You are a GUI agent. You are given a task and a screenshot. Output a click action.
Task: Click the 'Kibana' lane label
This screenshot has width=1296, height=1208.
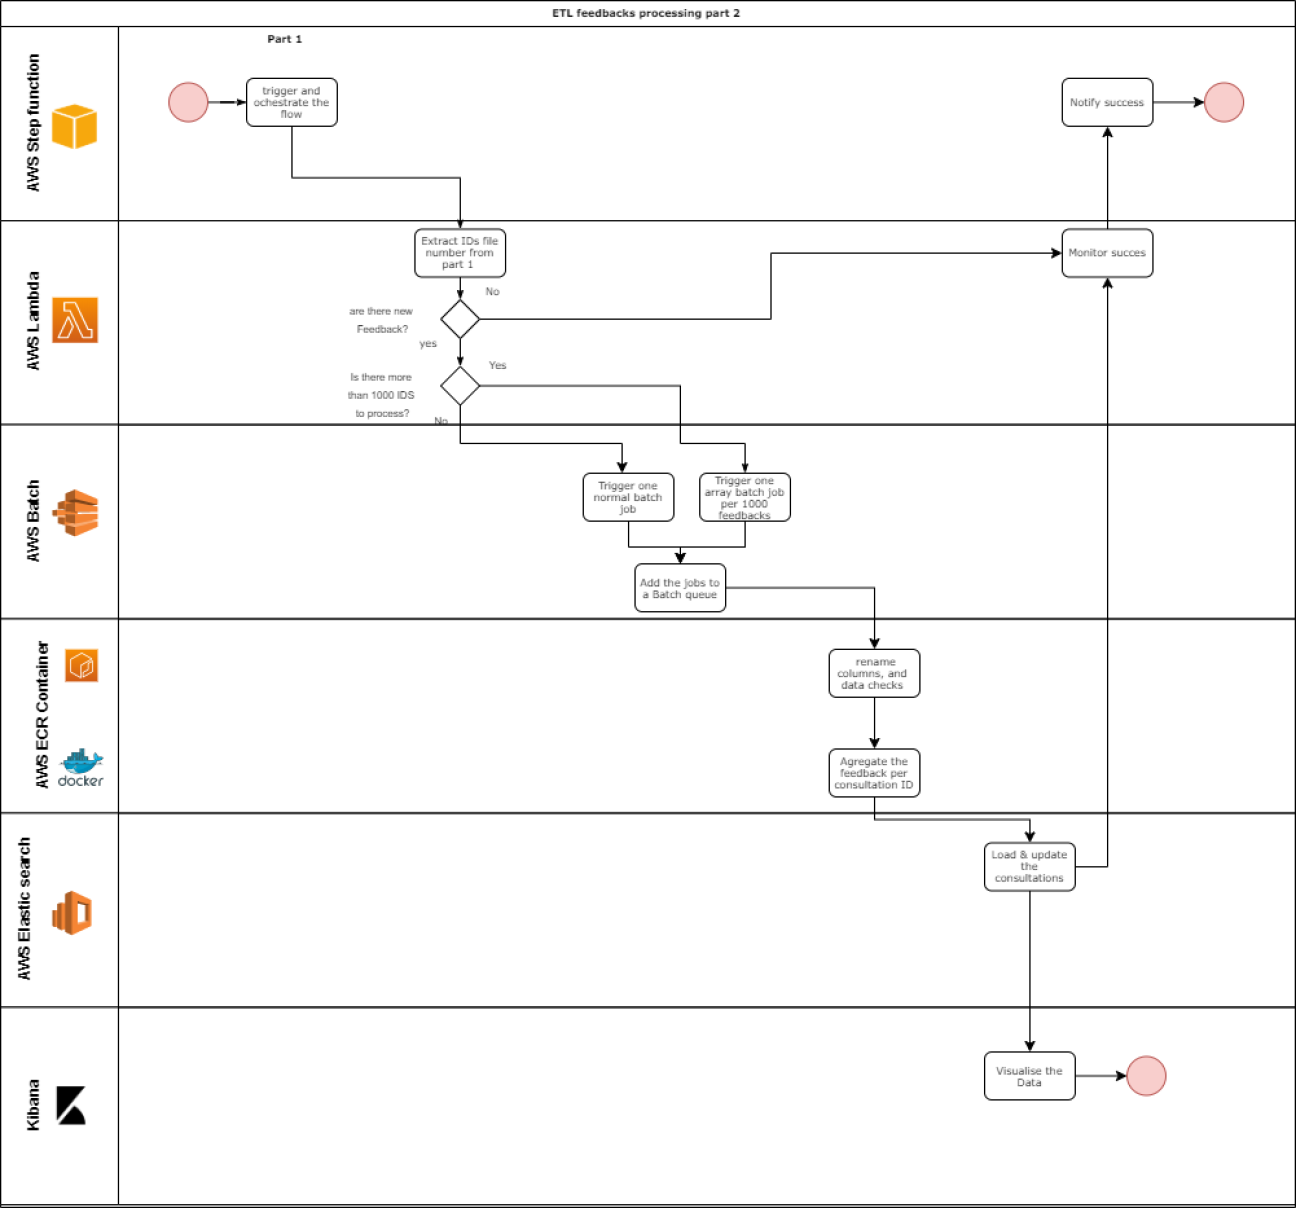click(33, 1105)
